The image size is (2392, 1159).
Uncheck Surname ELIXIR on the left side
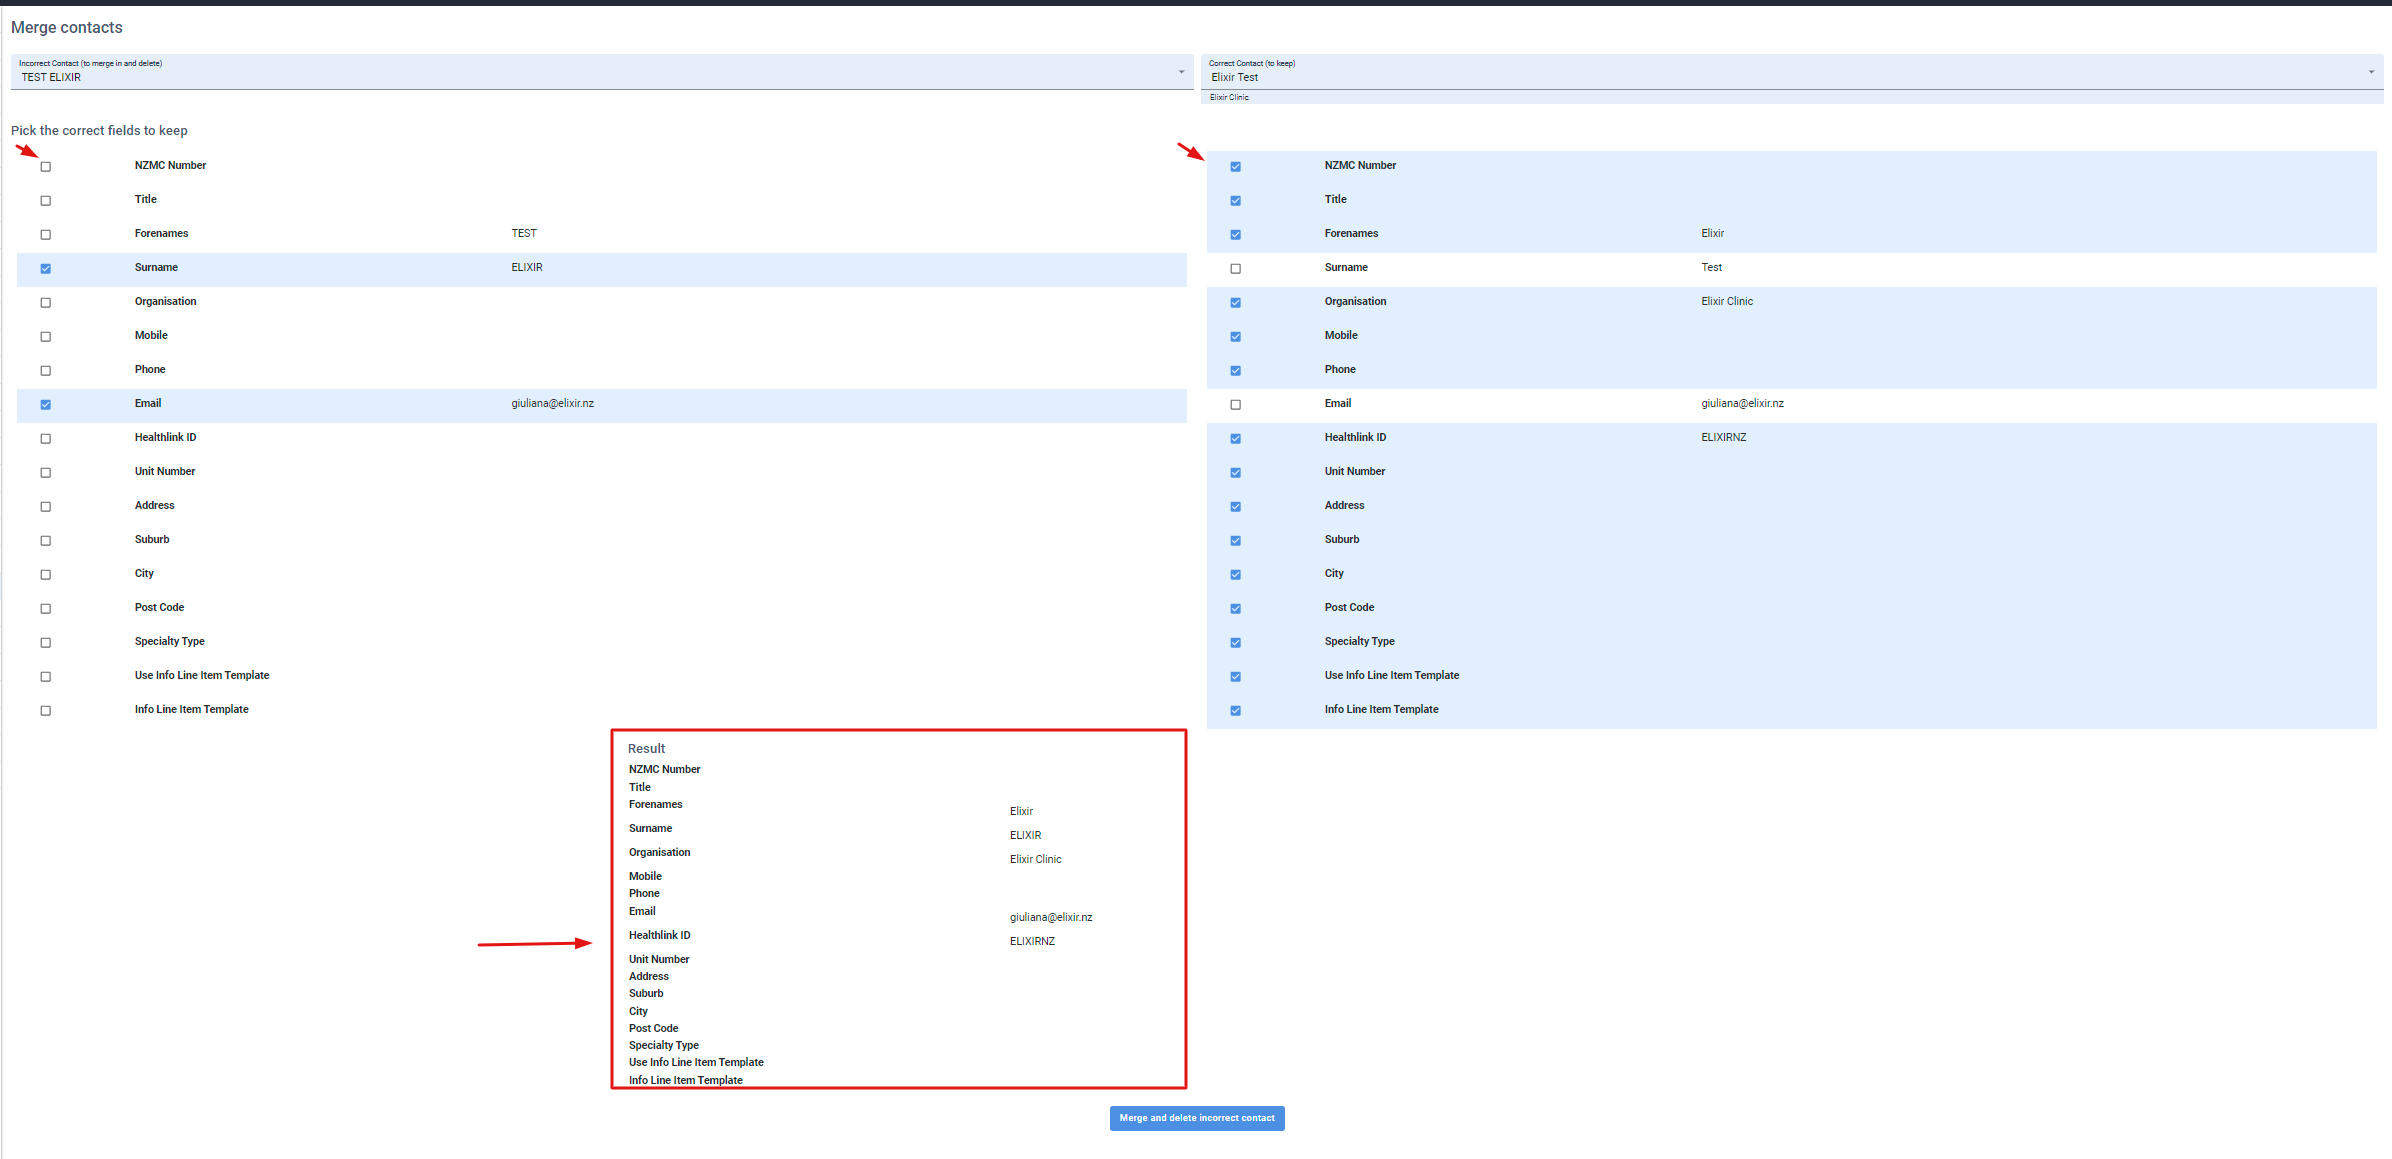coord(45,269)
